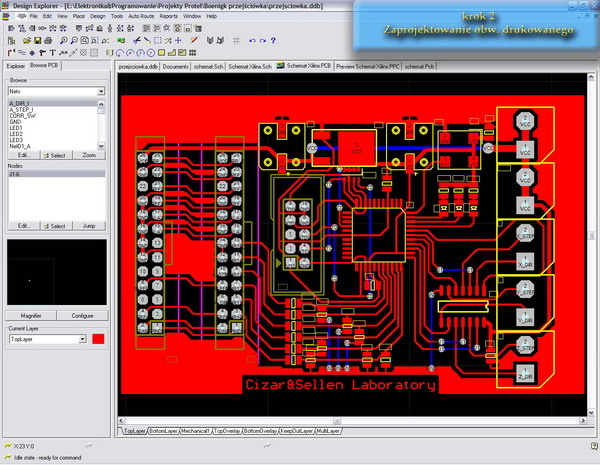Open the Place menu
The height and width of the screenshot is (465, 600).
(78, 16)
